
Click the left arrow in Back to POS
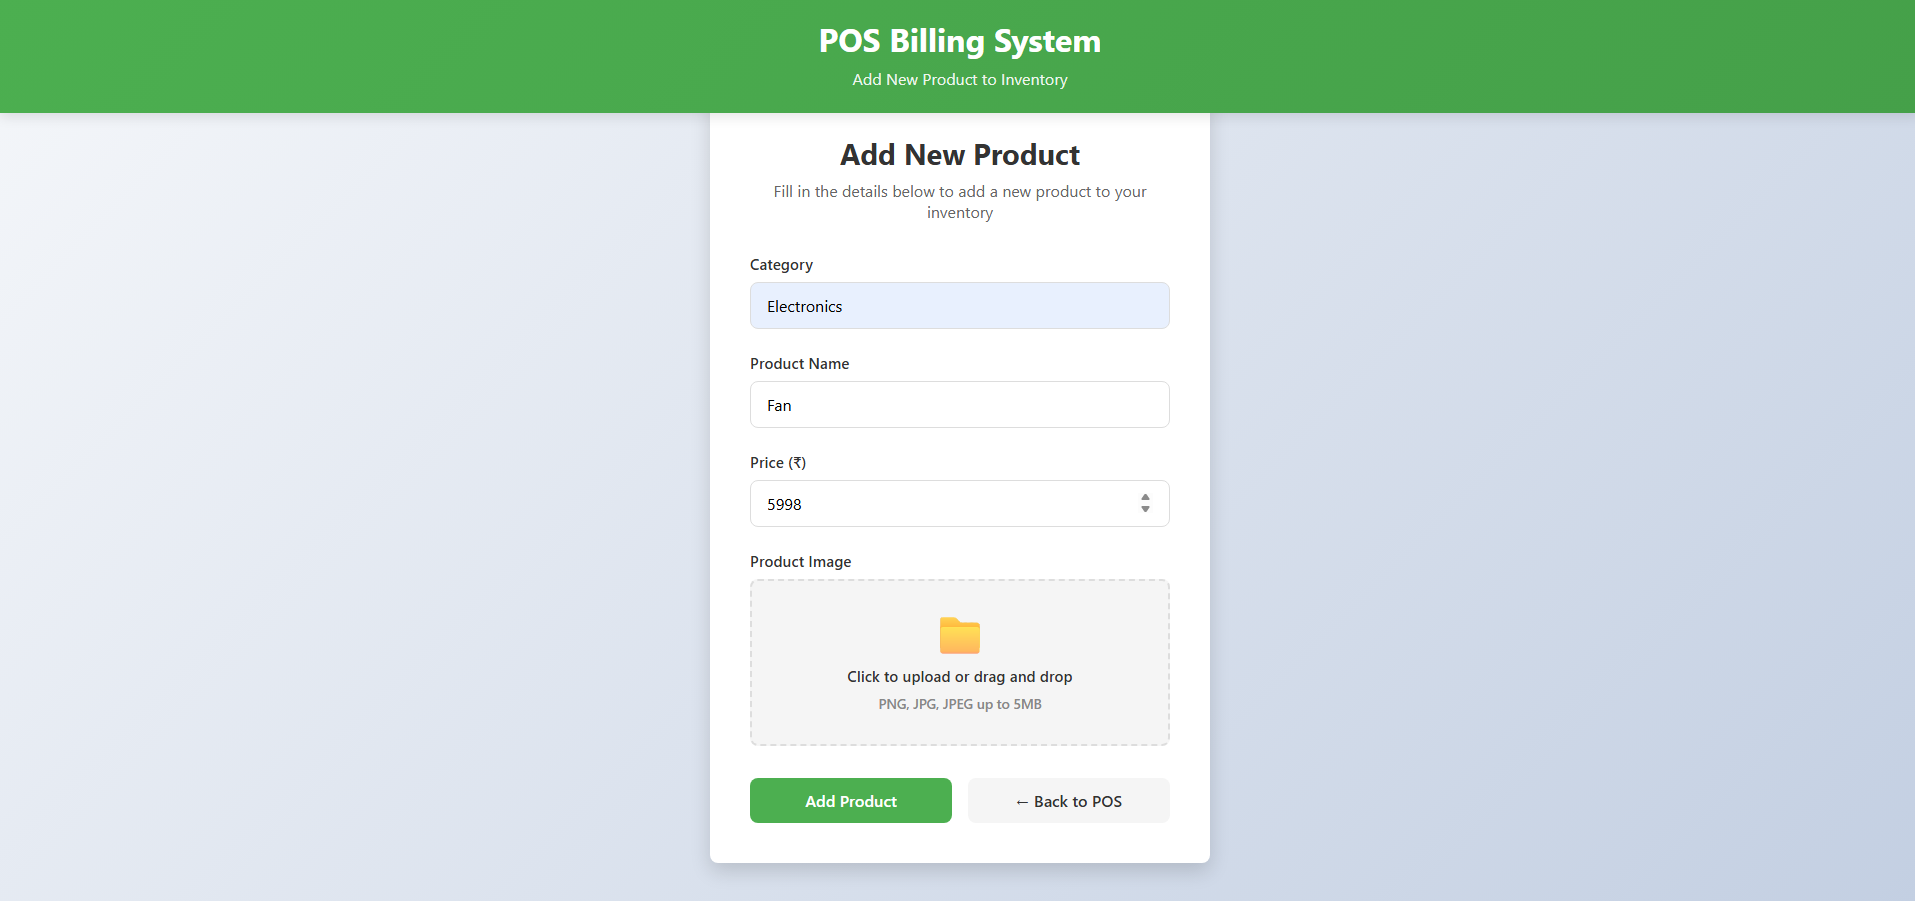[x=1021, y=802]
